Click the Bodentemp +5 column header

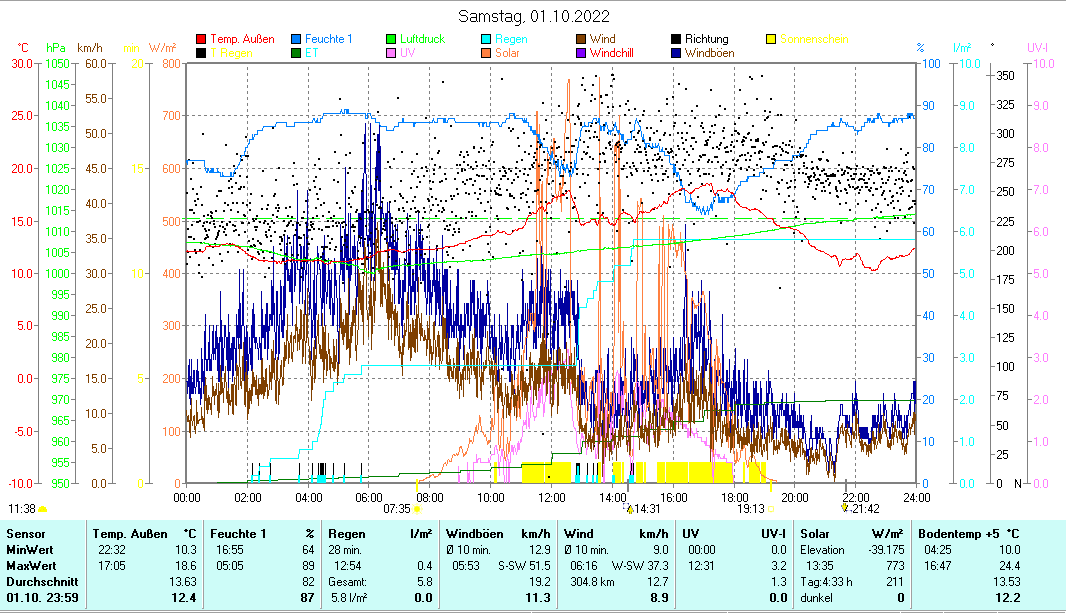click(x=957, y=534)
